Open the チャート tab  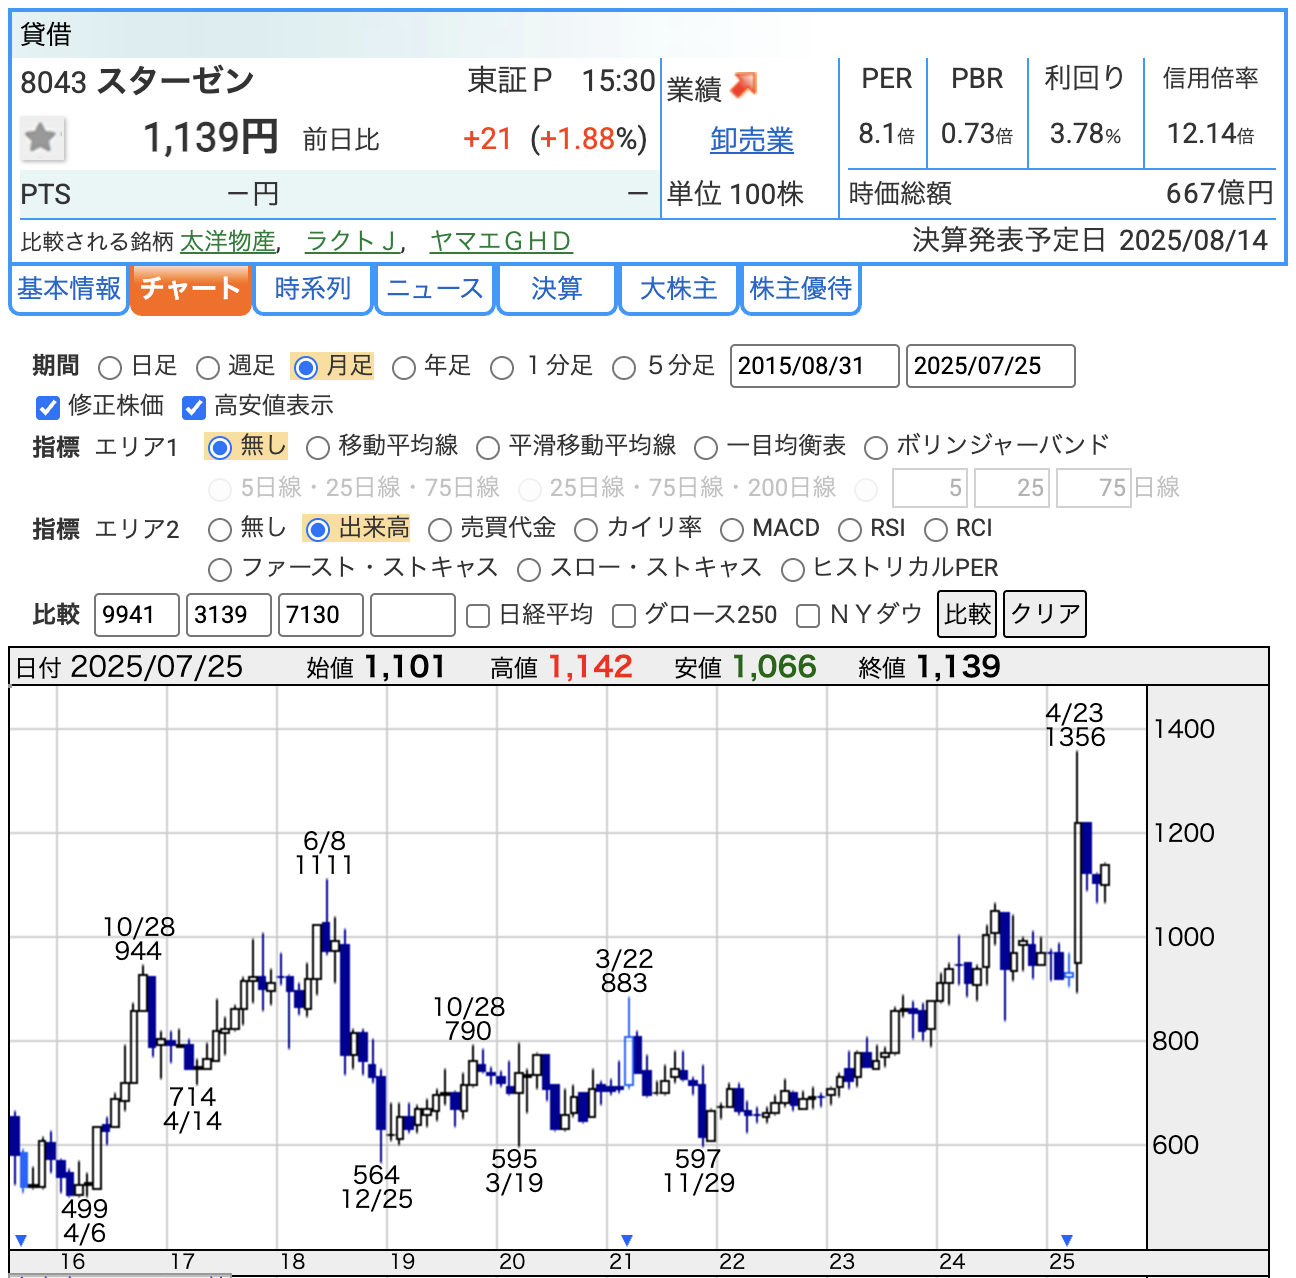pos(190,289)
